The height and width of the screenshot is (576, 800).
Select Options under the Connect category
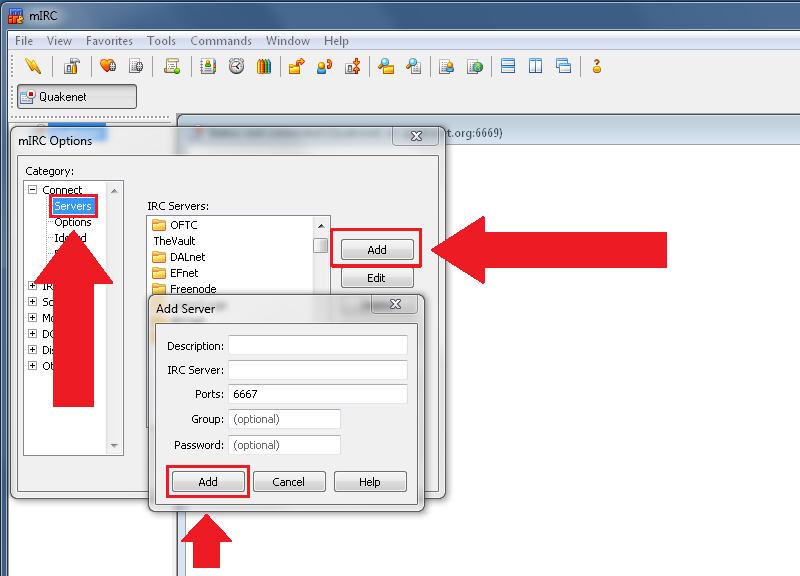[73, 222]
